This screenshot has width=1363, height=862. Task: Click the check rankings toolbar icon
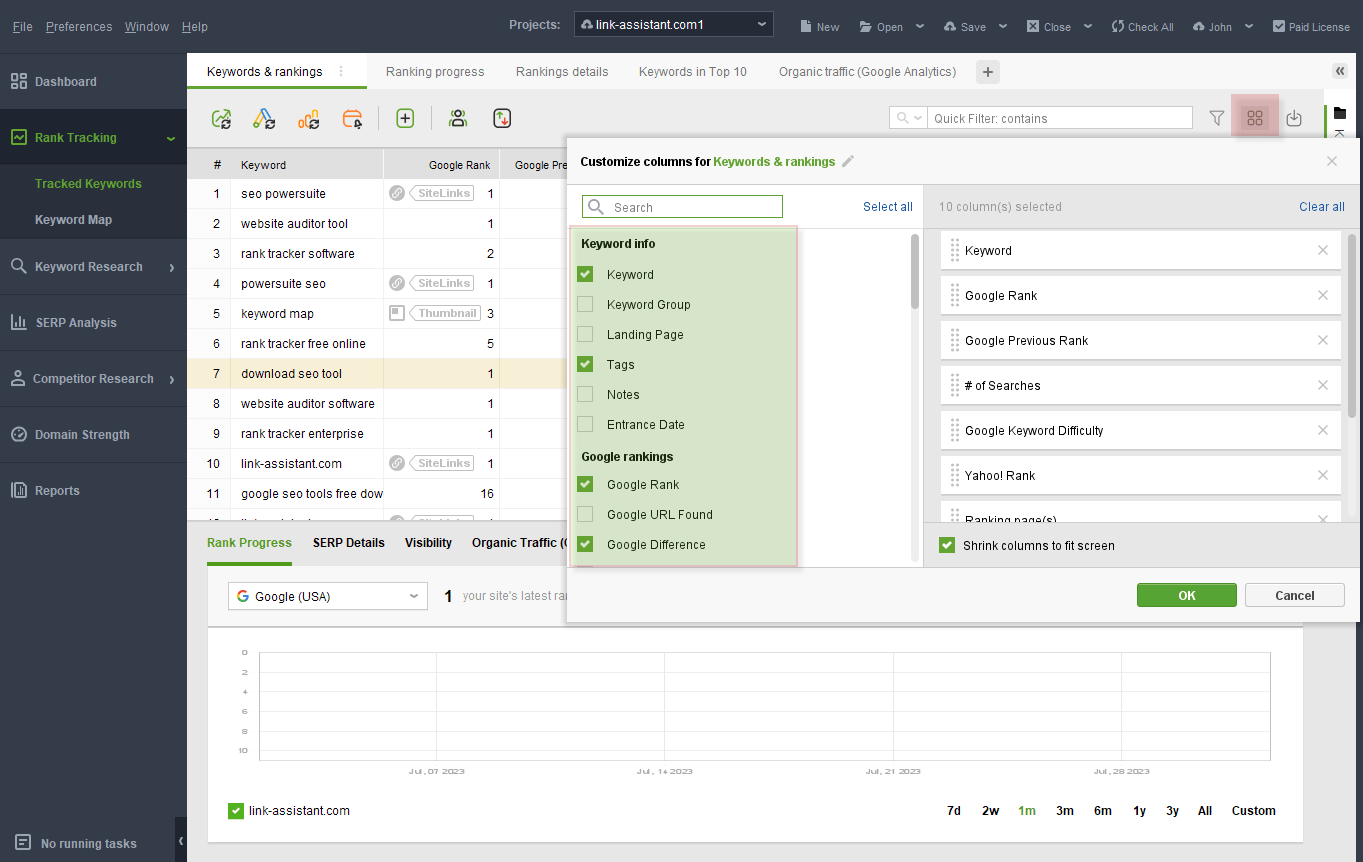coord(222,119)
